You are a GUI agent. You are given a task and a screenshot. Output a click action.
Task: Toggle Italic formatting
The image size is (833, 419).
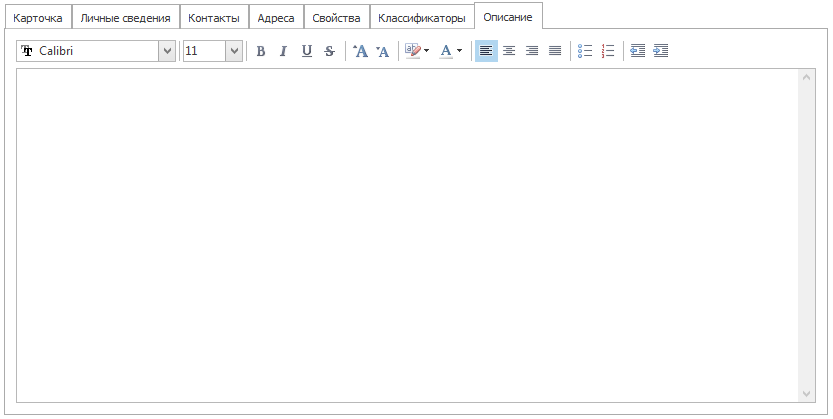[283, 51]
